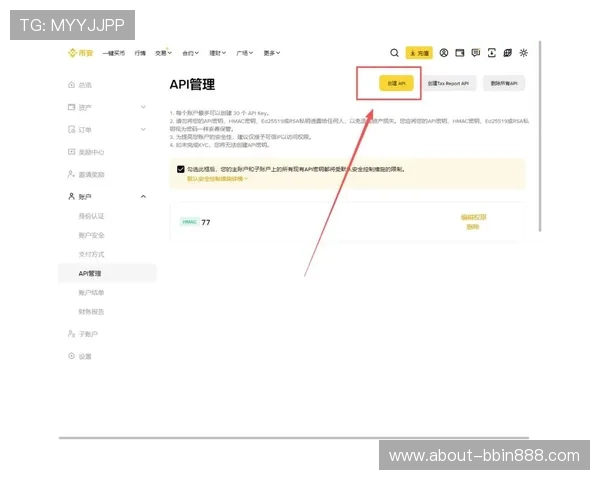Open the chat messages icon
This screenshot has width=600, height=480.
[x=476, y=53]
